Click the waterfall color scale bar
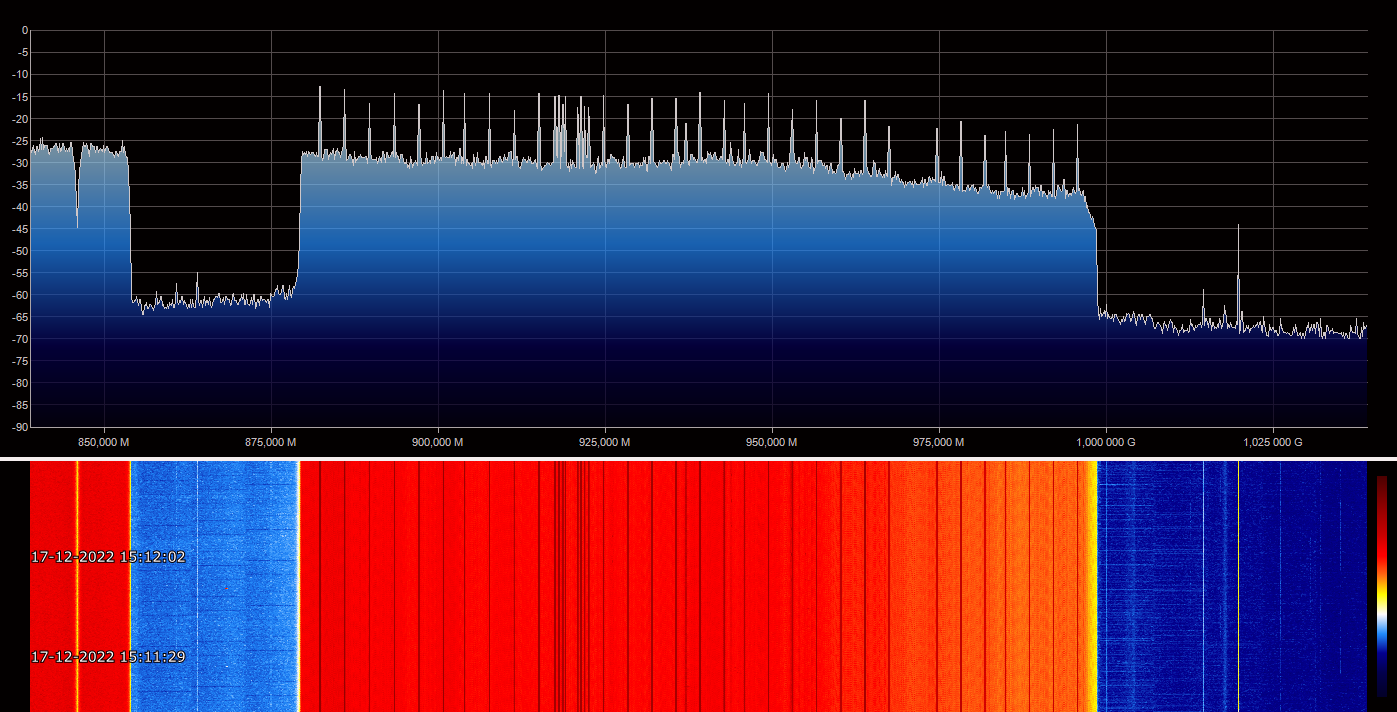 coord(1382,585)
